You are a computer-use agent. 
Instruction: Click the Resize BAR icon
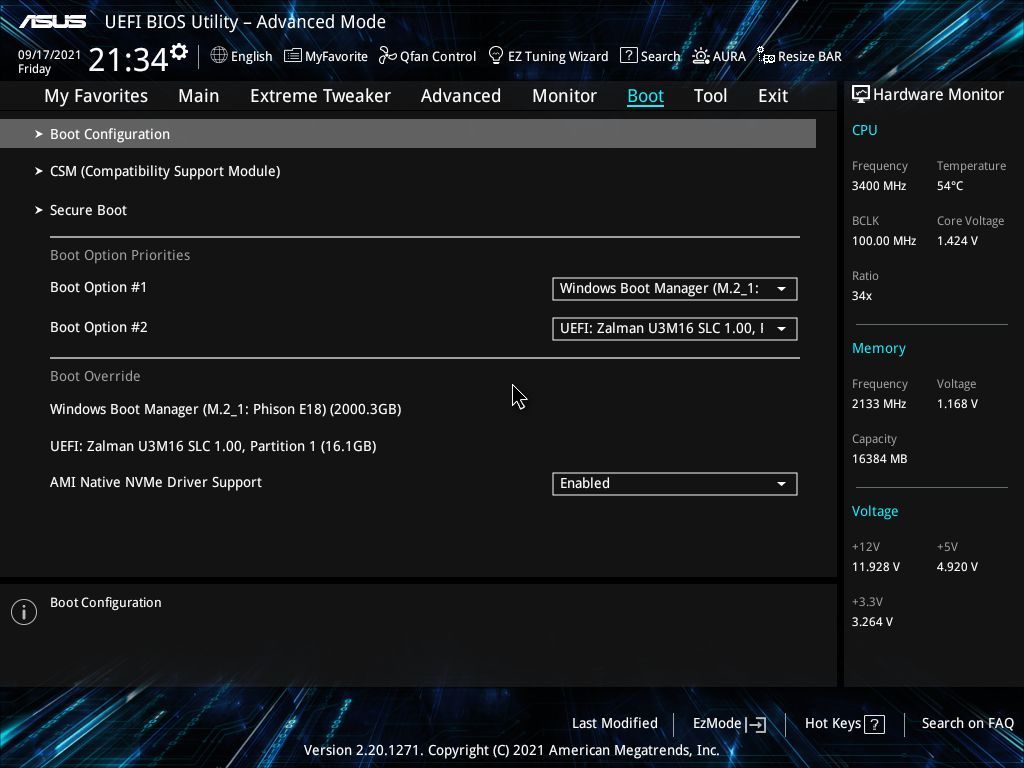[x=765, y=56]
